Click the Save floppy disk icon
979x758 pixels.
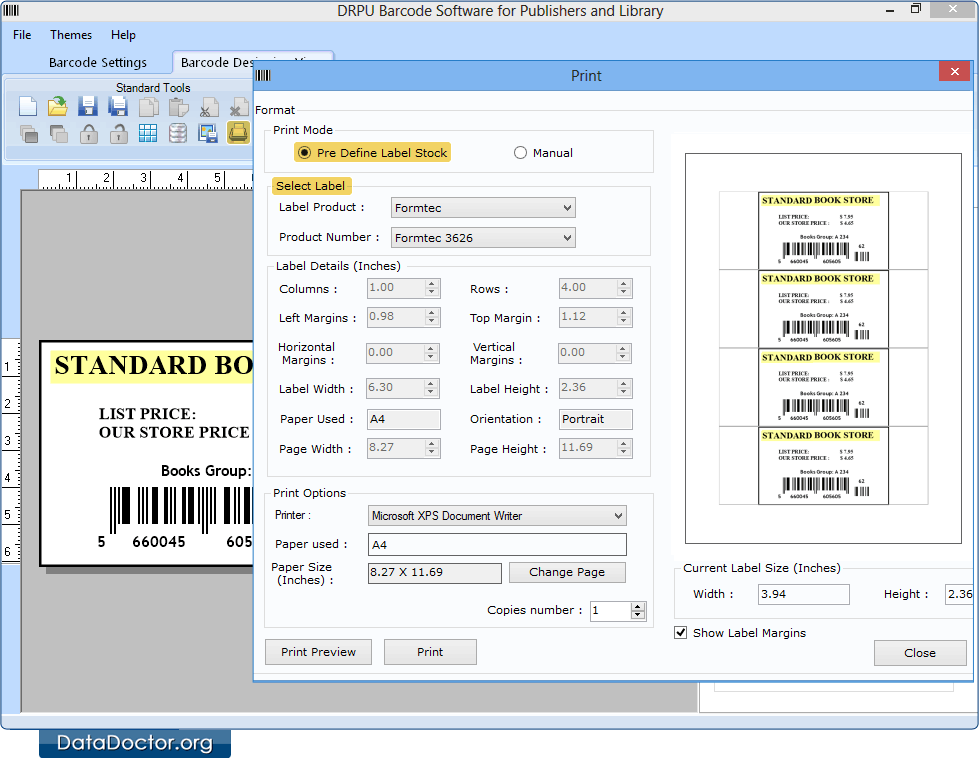(x=87, y=107)
